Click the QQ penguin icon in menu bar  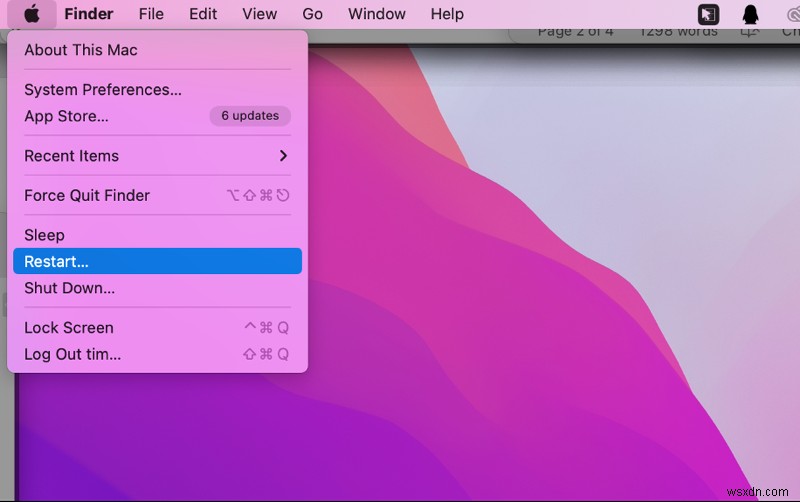pyautogui.click(x=750, y=14)
